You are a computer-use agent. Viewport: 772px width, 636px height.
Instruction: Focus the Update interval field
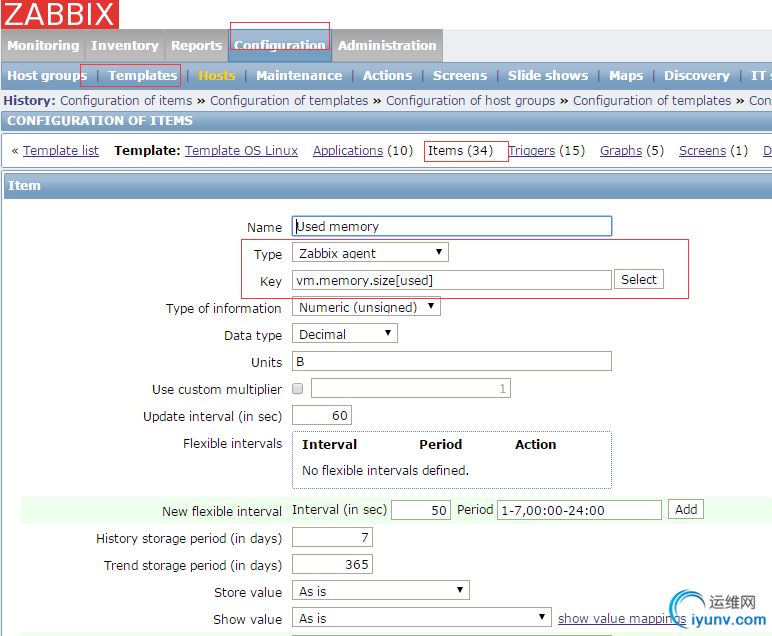[x=322, y=415]
